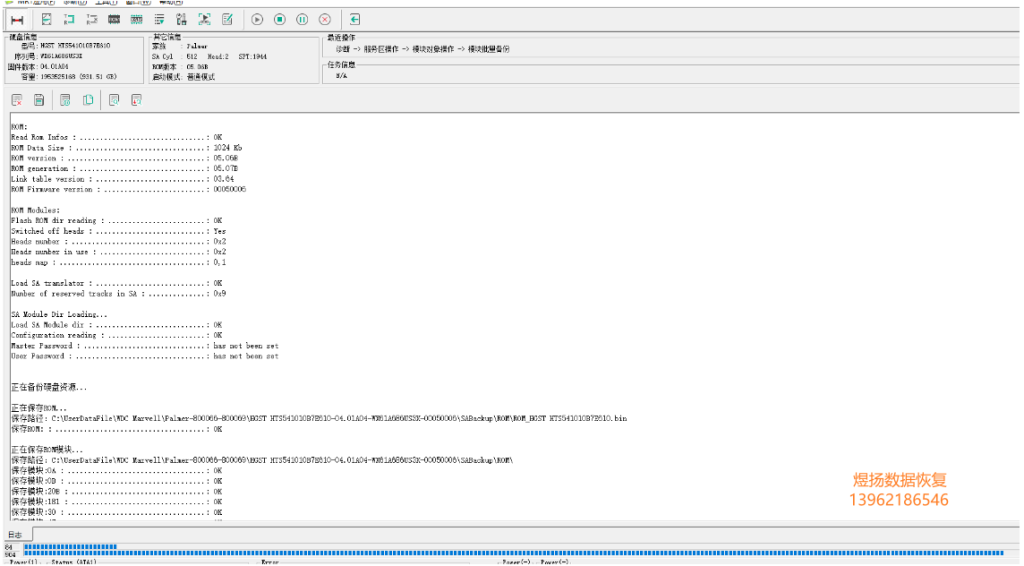Click the bracket-with-list lines toolbar icon
Viewport: 1024px width, 566px height.
91,20
